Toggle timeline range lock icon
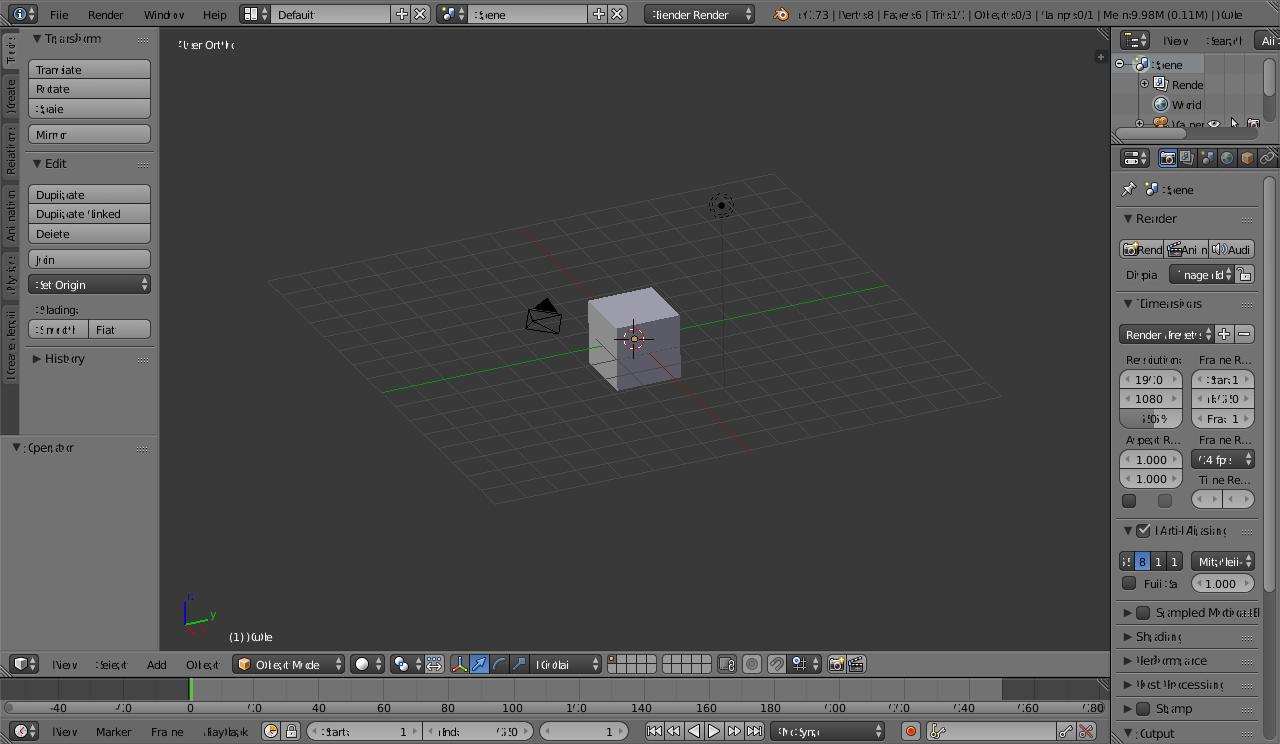Image resolution: width=1280 pixels, height=744 pixels. [x=291, y=732]
